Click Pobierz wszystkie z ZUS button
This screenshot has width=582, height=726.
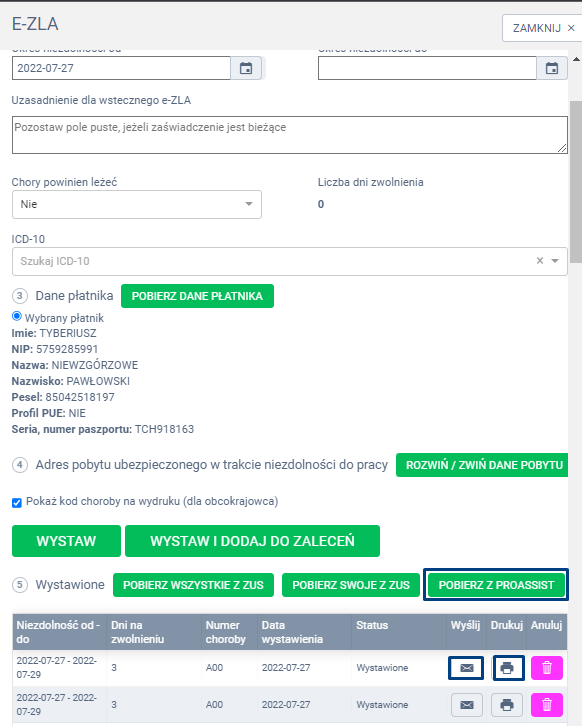coord(194,585)
